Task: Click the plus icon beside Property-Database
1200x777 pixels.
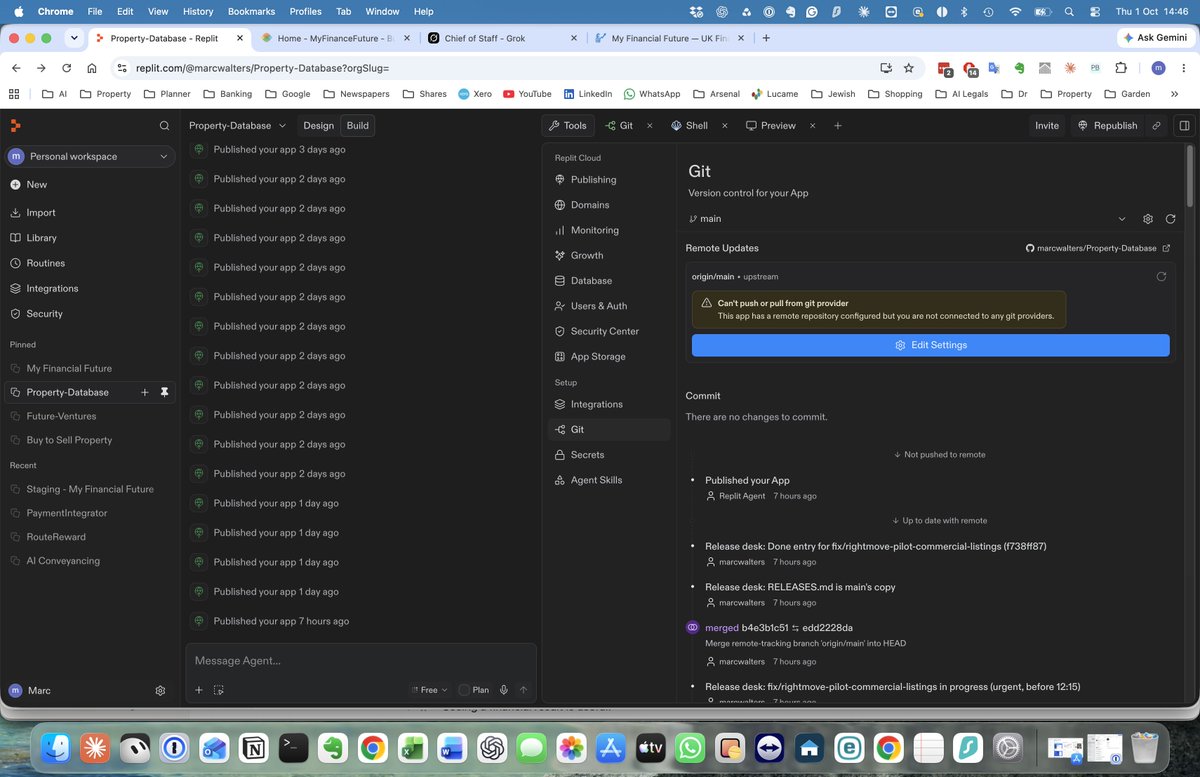Action: coord(145,393)
